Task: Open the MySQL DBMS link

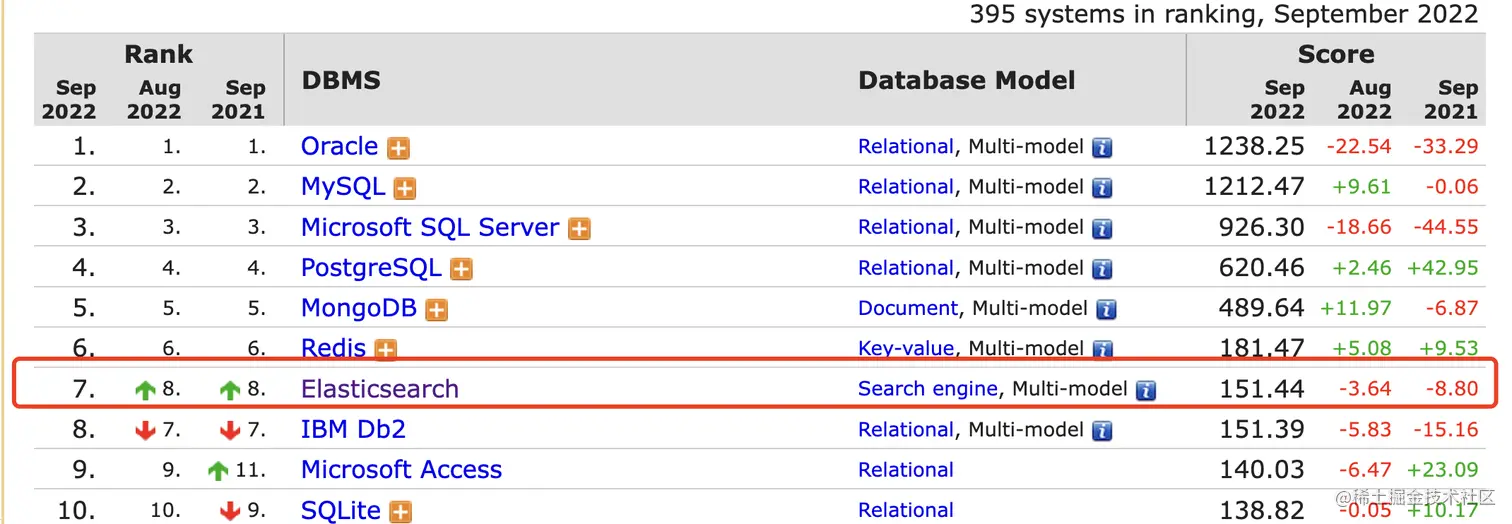Action: (x=343, y=187)
